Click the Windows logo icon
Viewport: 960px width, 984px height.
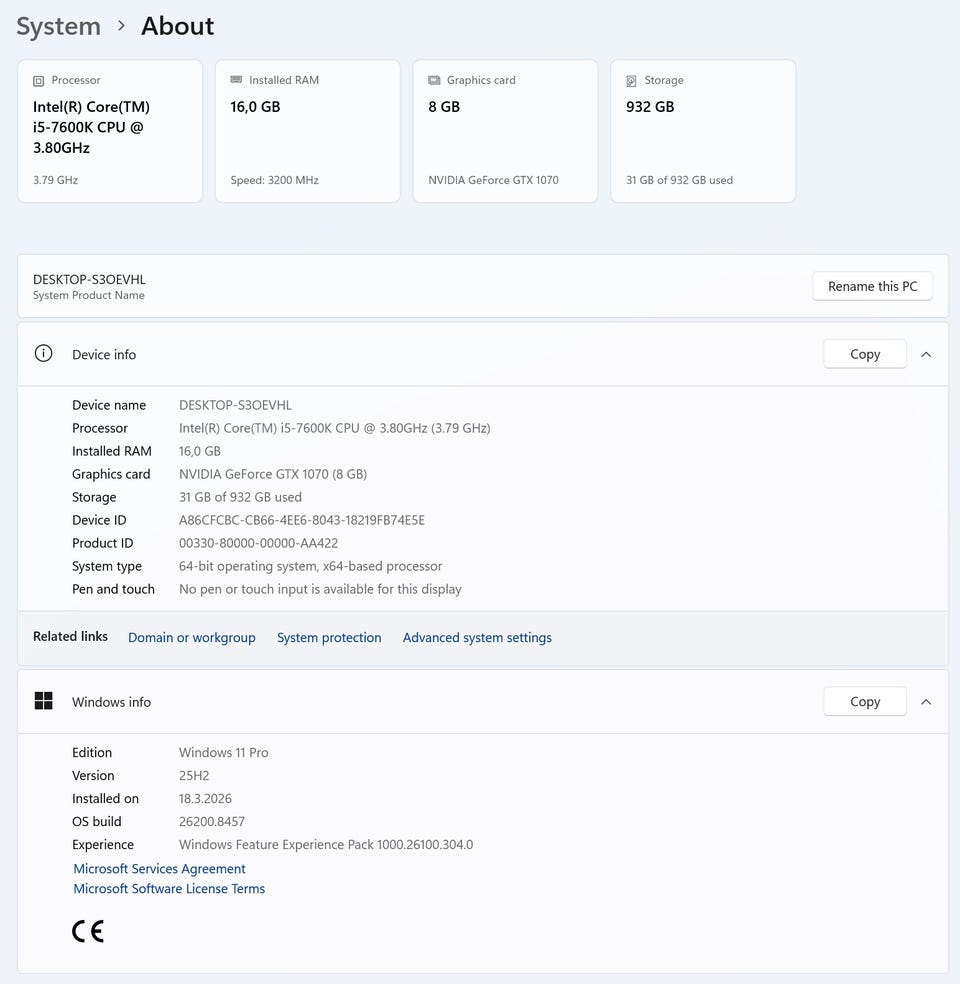[43, 701]
